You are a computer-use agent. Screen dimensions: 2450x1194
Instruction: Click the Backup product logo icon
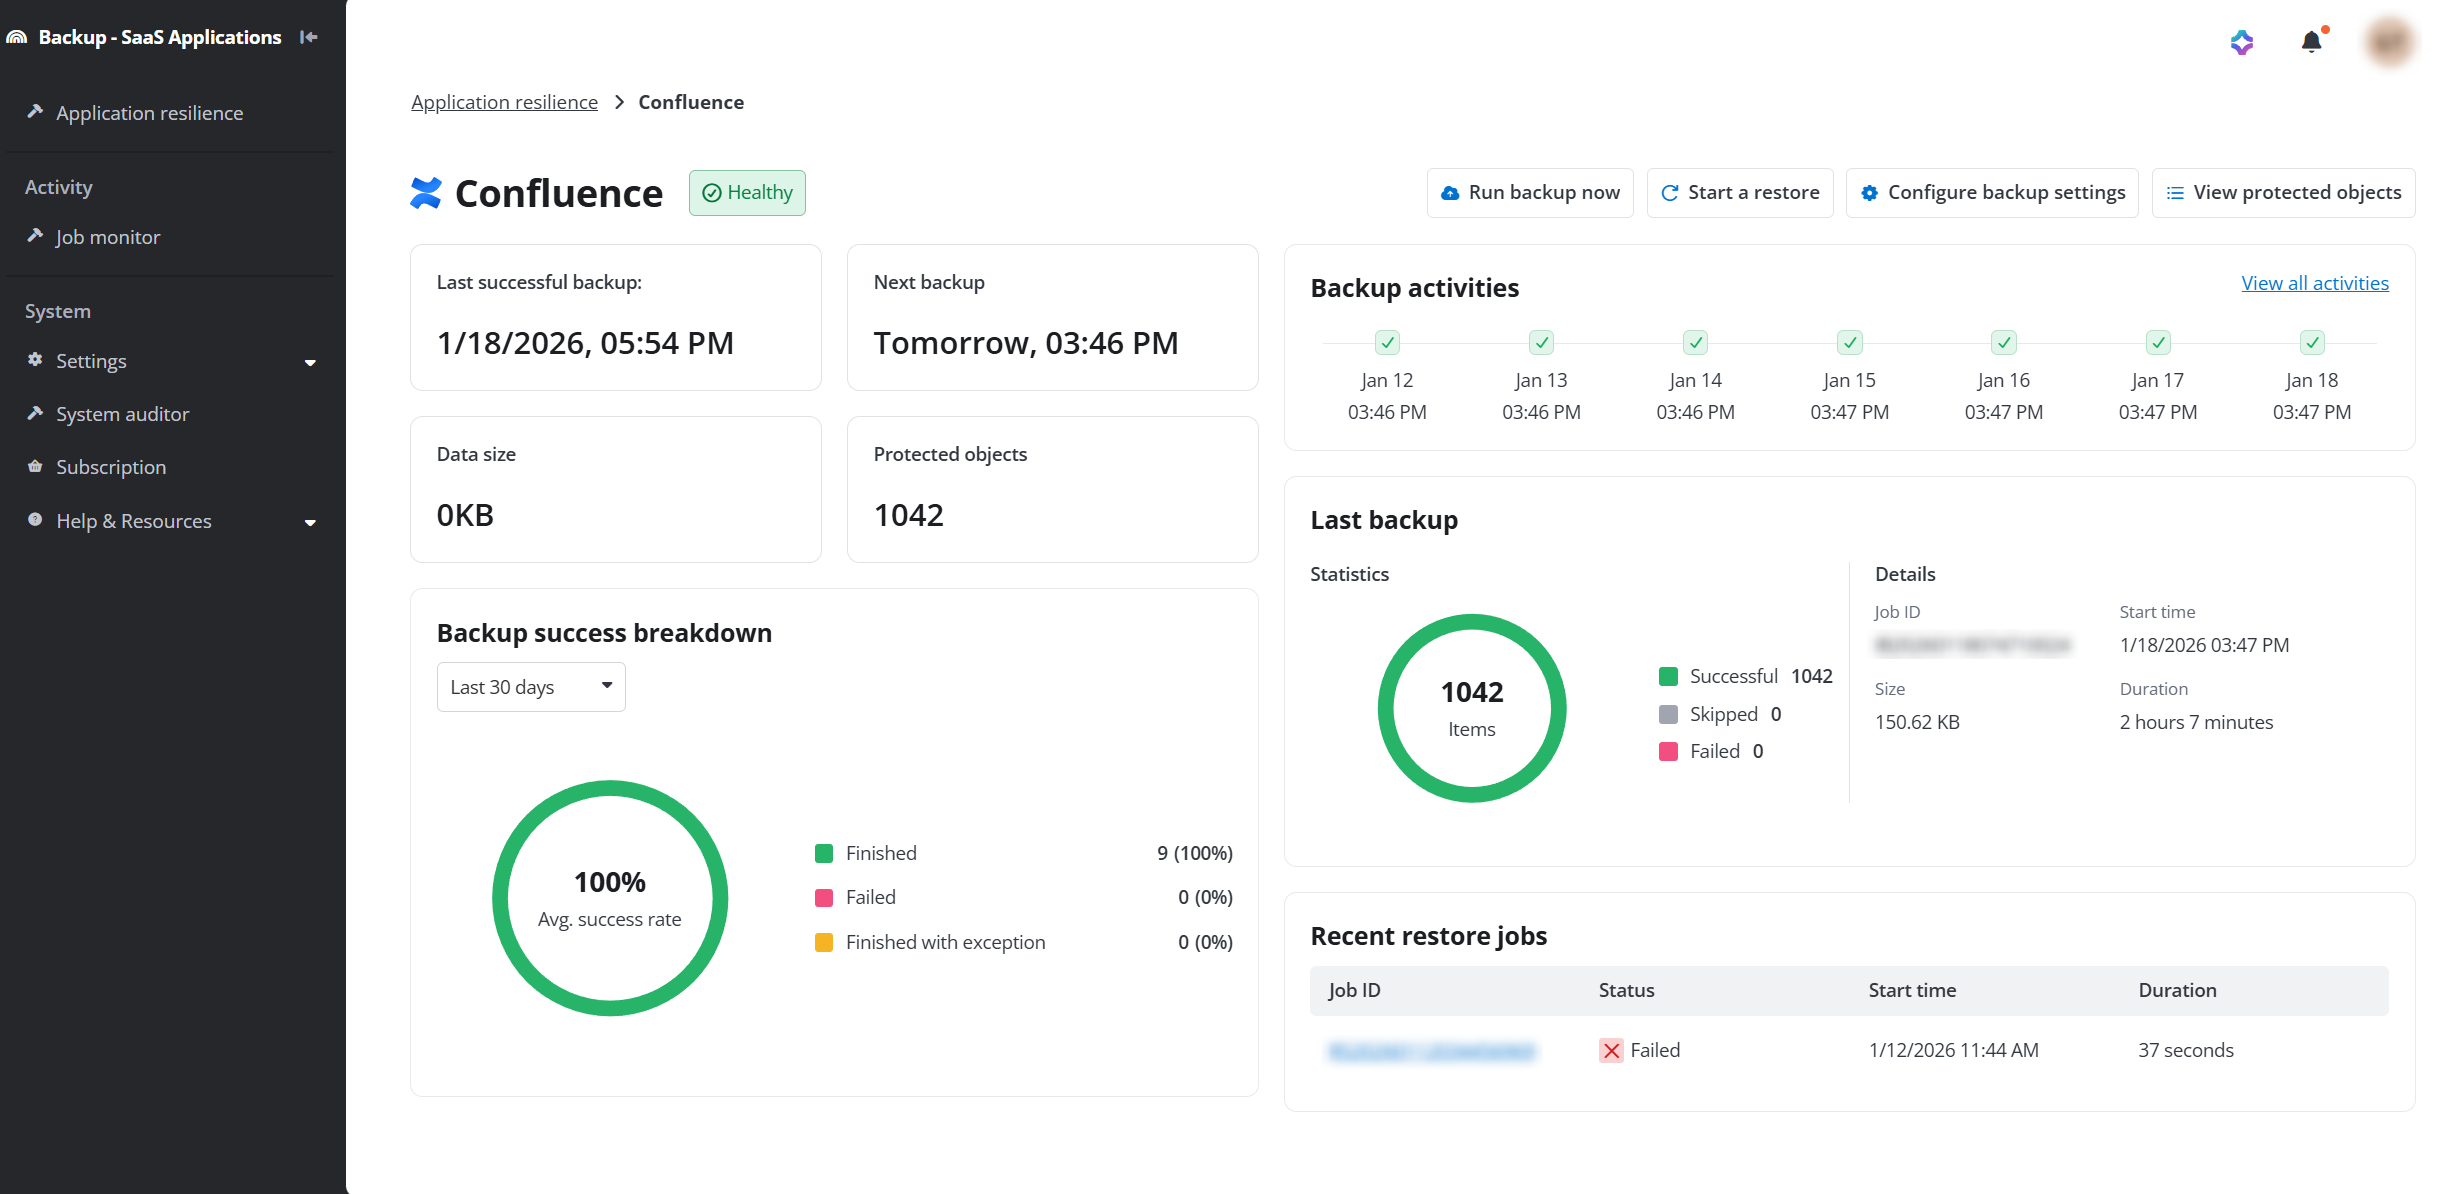[17, 37]
